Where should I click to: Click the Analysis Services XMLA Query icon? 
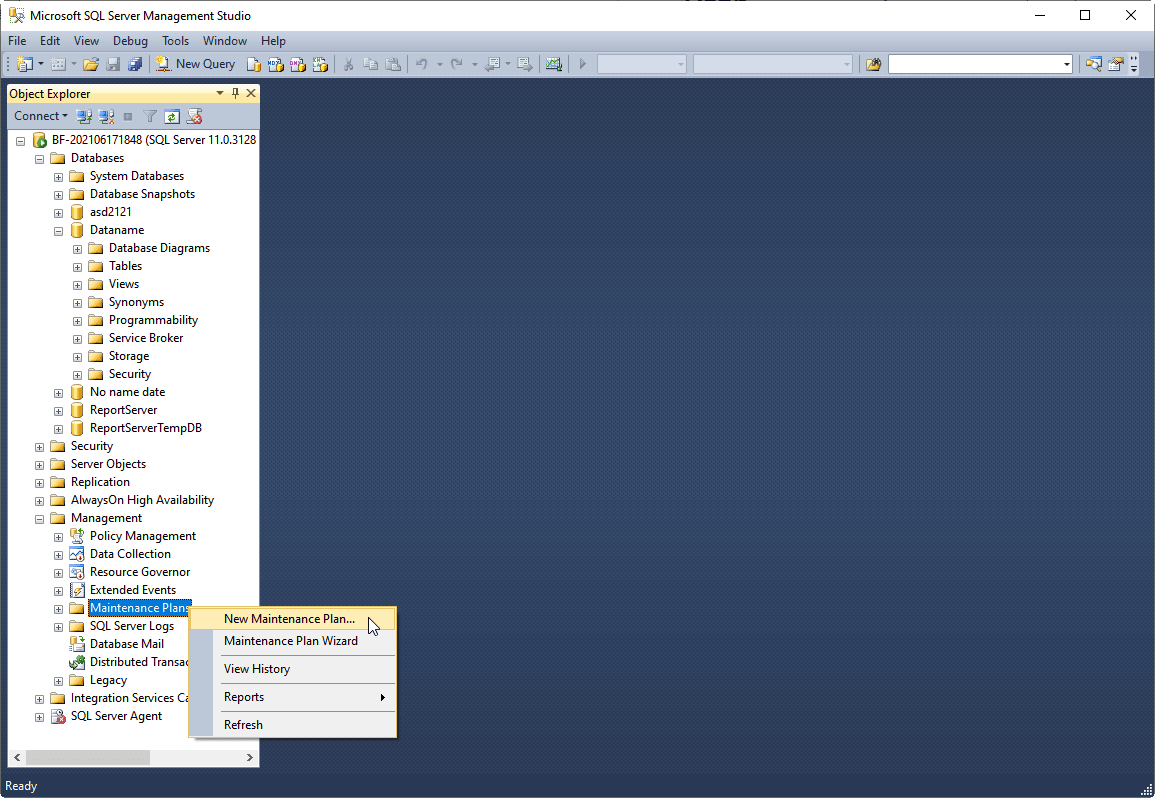(x=320, y=64)
